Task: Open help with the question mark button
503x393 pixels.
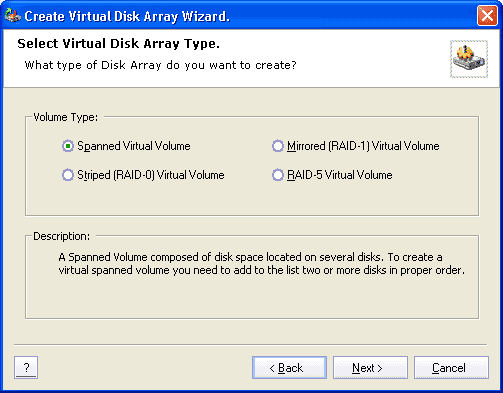Action: (x=26, y=368)
